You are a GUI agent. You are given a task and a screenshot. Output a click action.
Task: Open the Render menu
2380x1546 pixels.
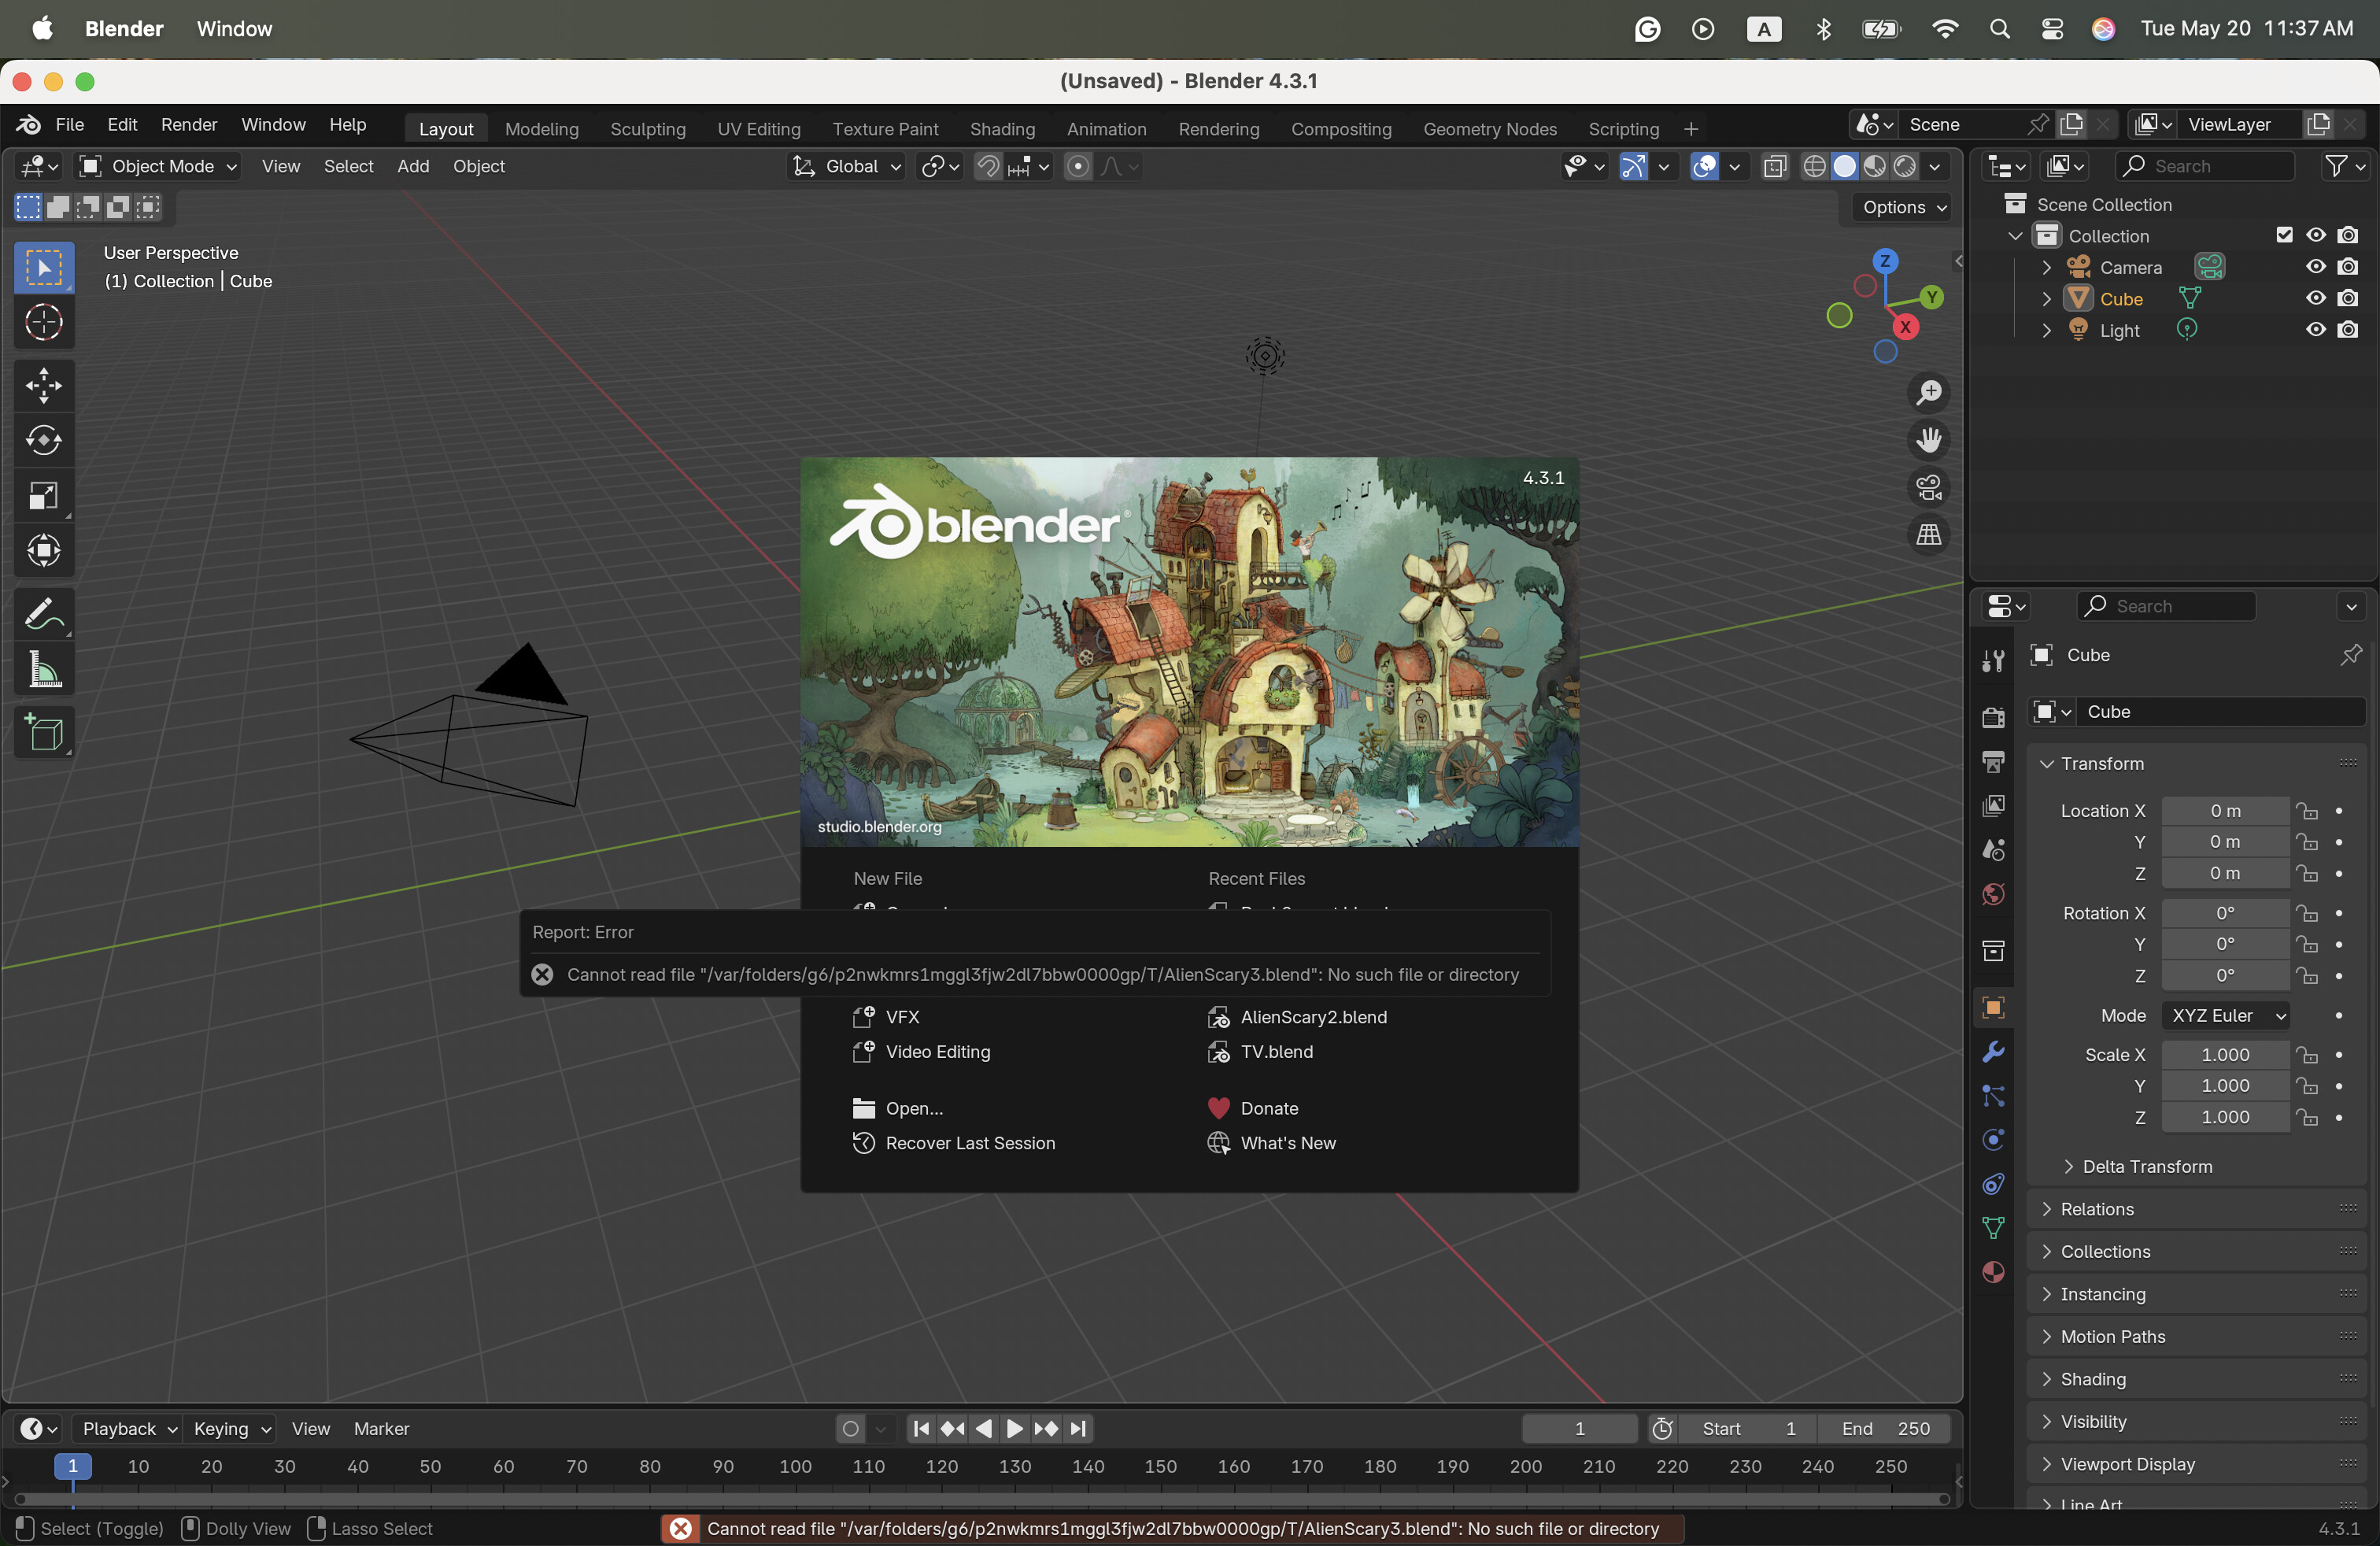click(189, 124)
